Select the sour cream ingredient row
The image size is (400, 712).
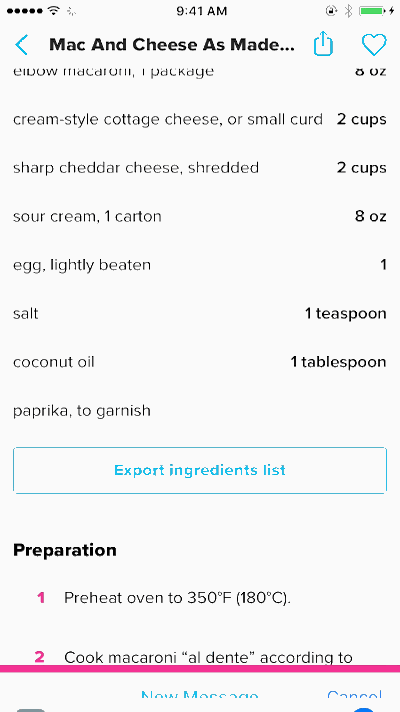(200, 216)
